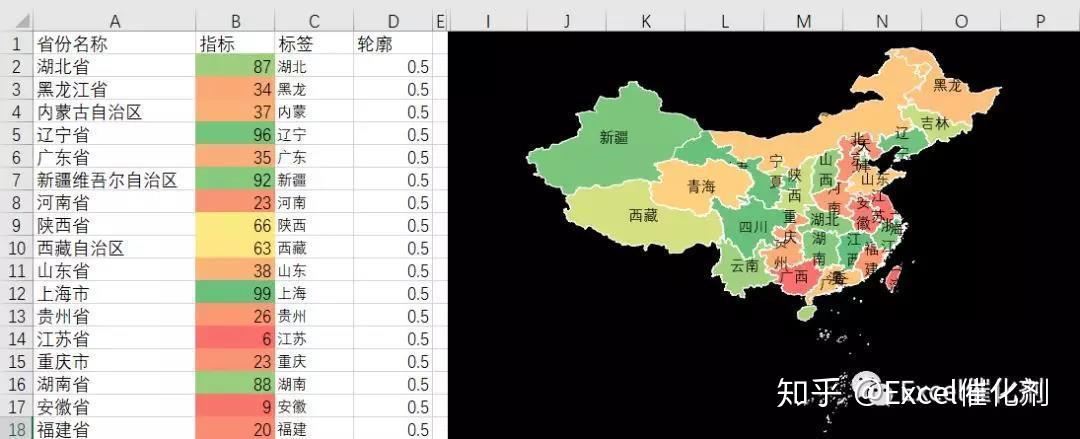Click 青海 region on the map
Image resolution: width=1080 pixels, height=439 pixels.
(x=701, y=186)
